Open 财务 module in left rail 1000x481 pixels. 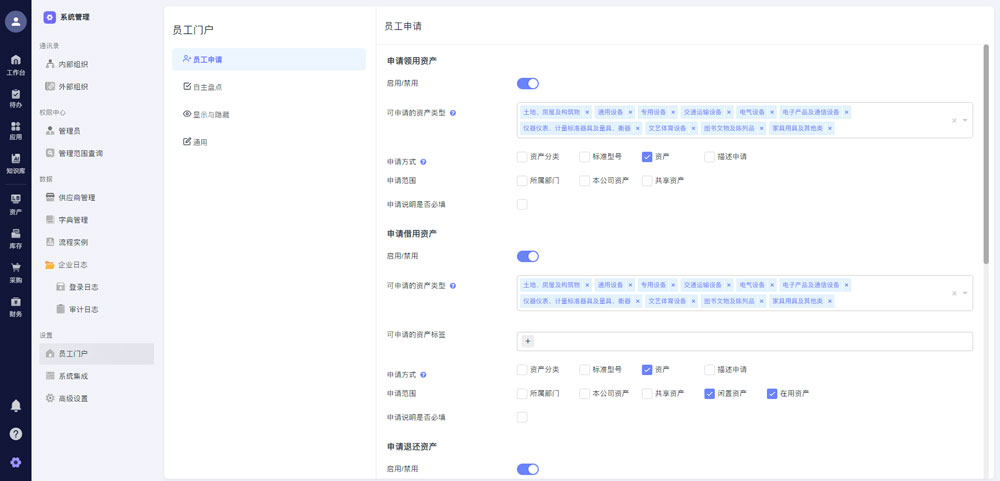pyautogui.click(x=15, y=307)
